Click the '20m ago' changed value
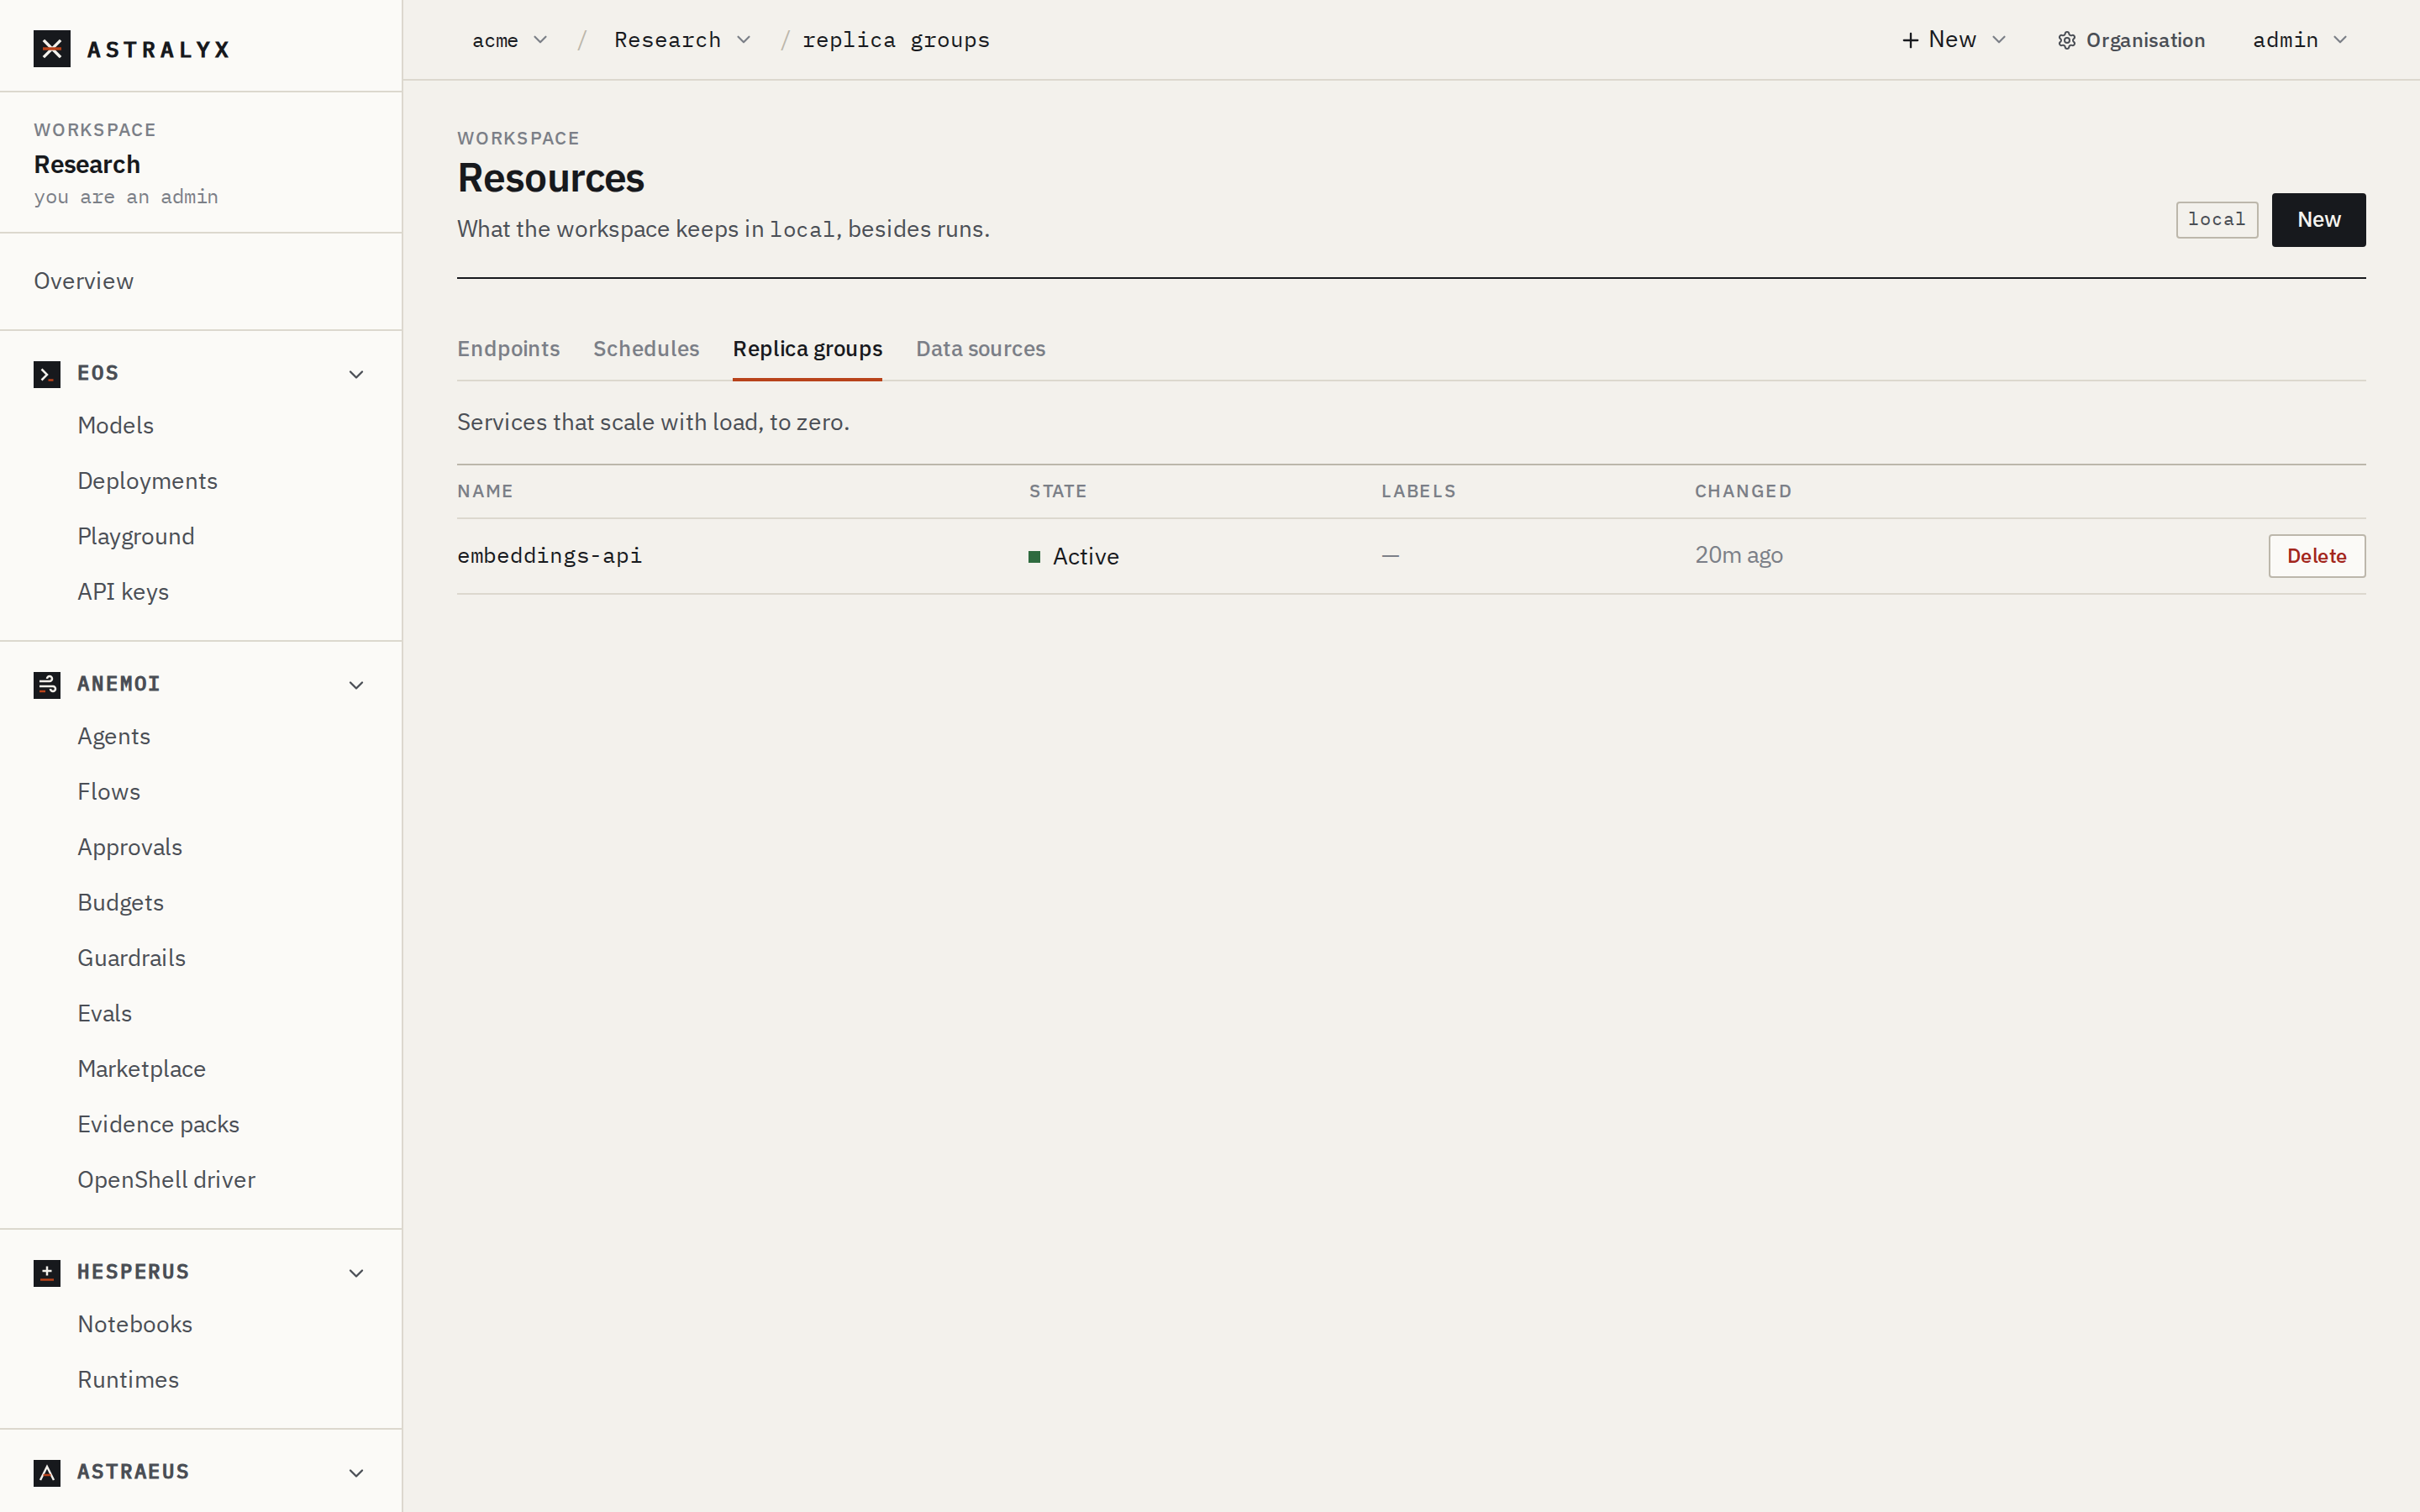Screen dimensions: 2420x1512 (x=1738, y=556)
